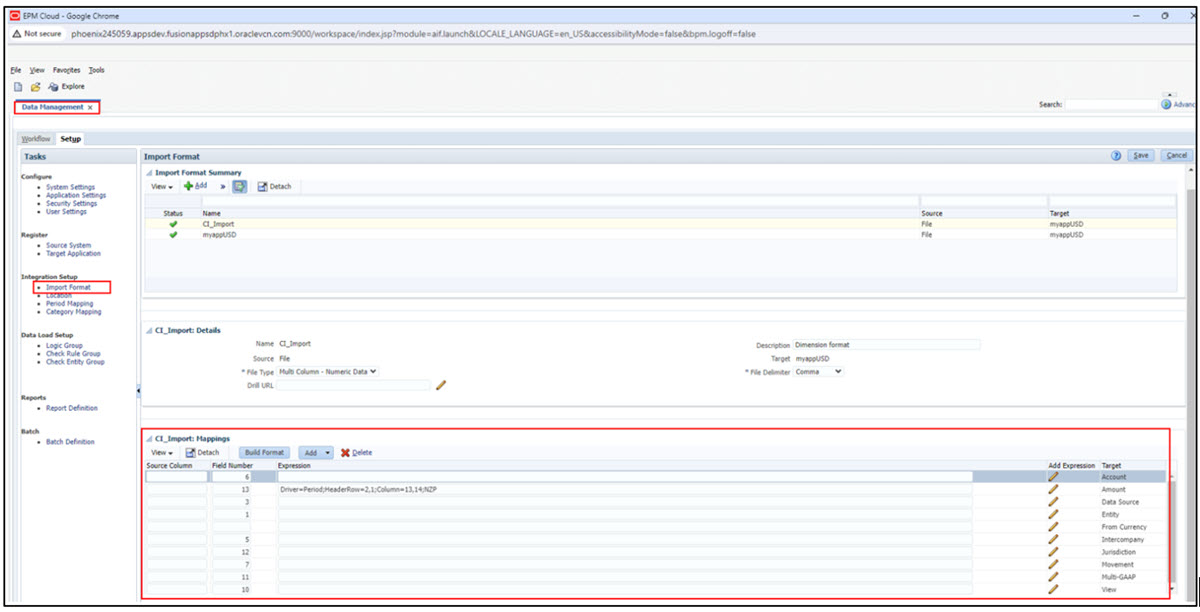Click Add Expression pencil for Multi-GAAP row
This screenshot has width=1200, height=612.
click(x=1052, y=577)
